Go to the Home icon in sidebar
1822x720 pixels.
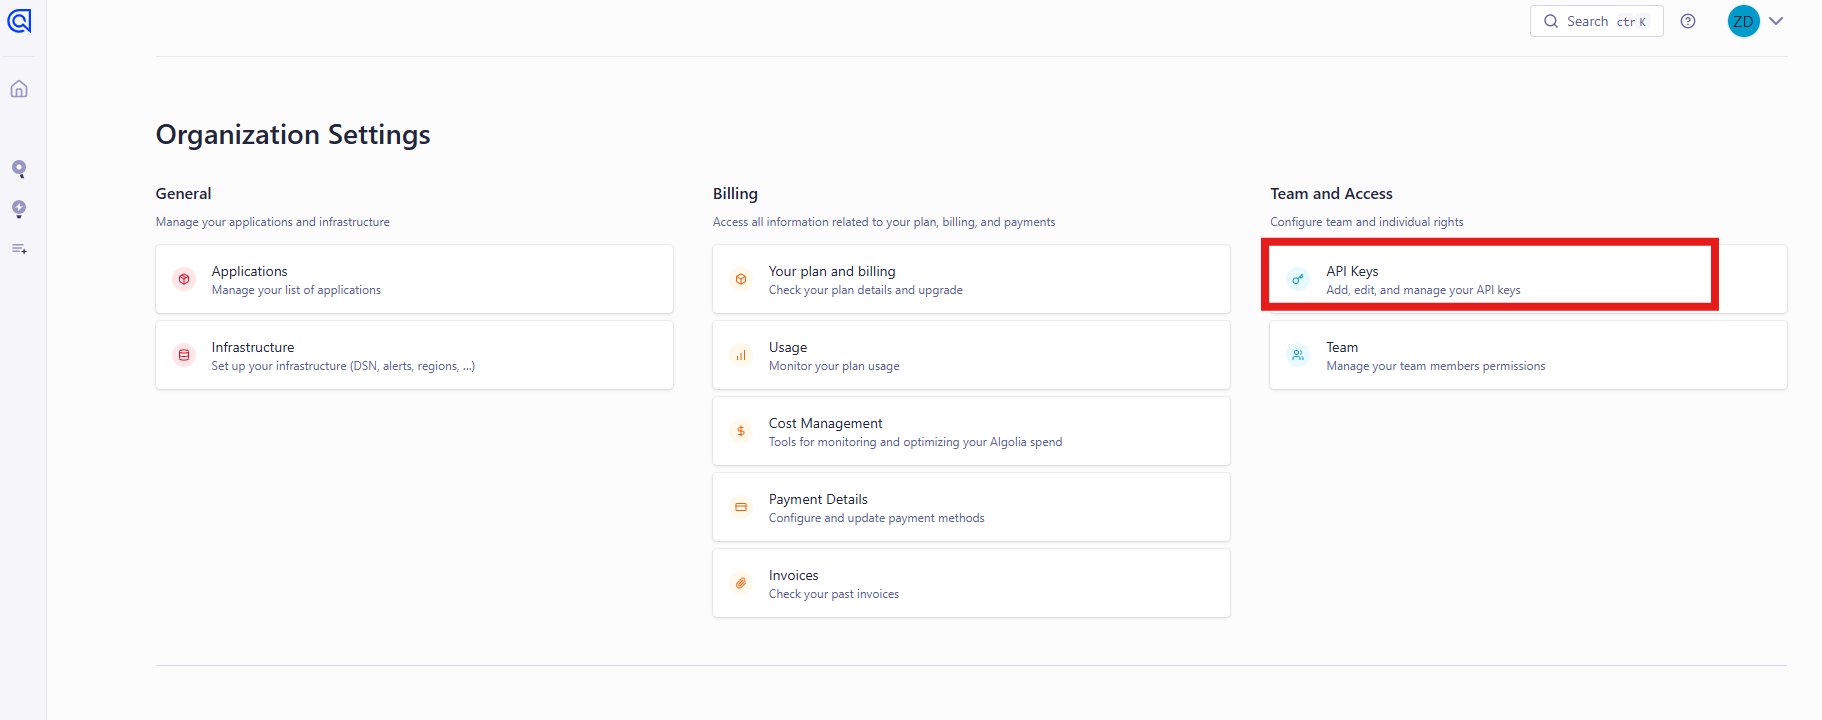click(x=19, y=89)
